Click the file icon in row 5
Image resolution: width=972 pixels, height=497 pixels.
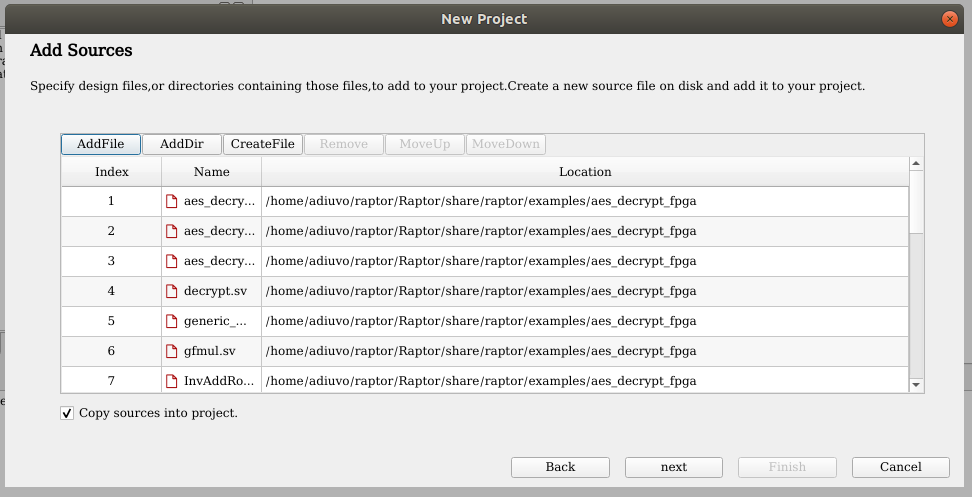pyautogui.click(x=172, y=321)
